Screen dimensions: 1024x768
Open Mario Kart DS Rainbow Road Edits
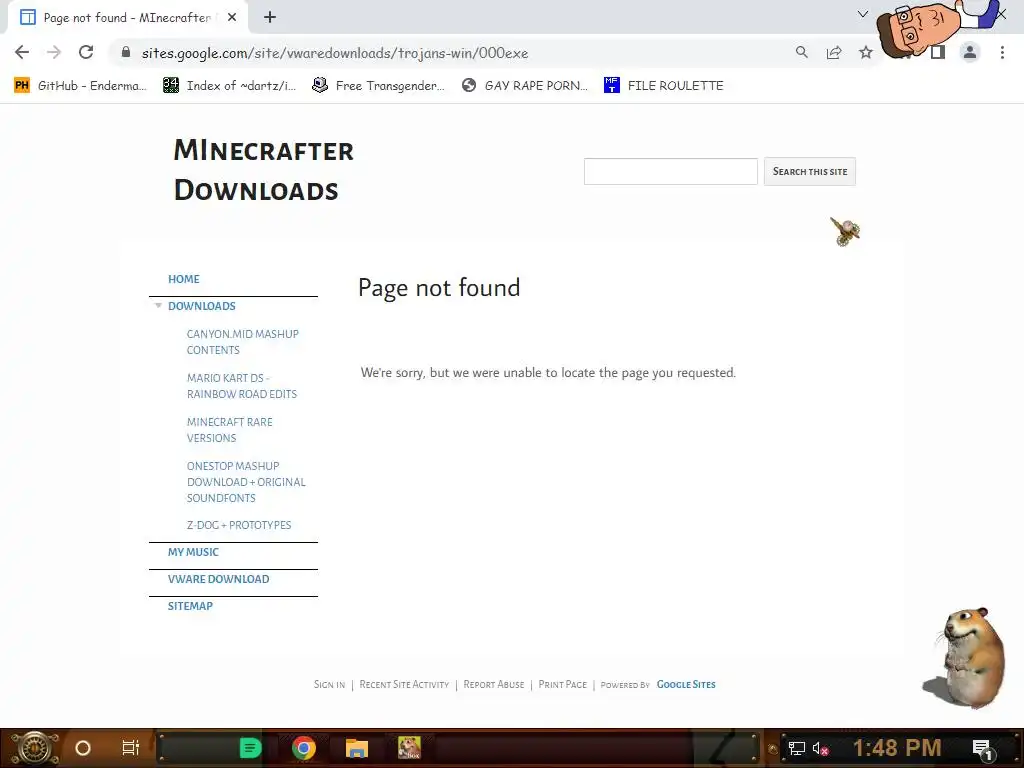click(242, 386)
